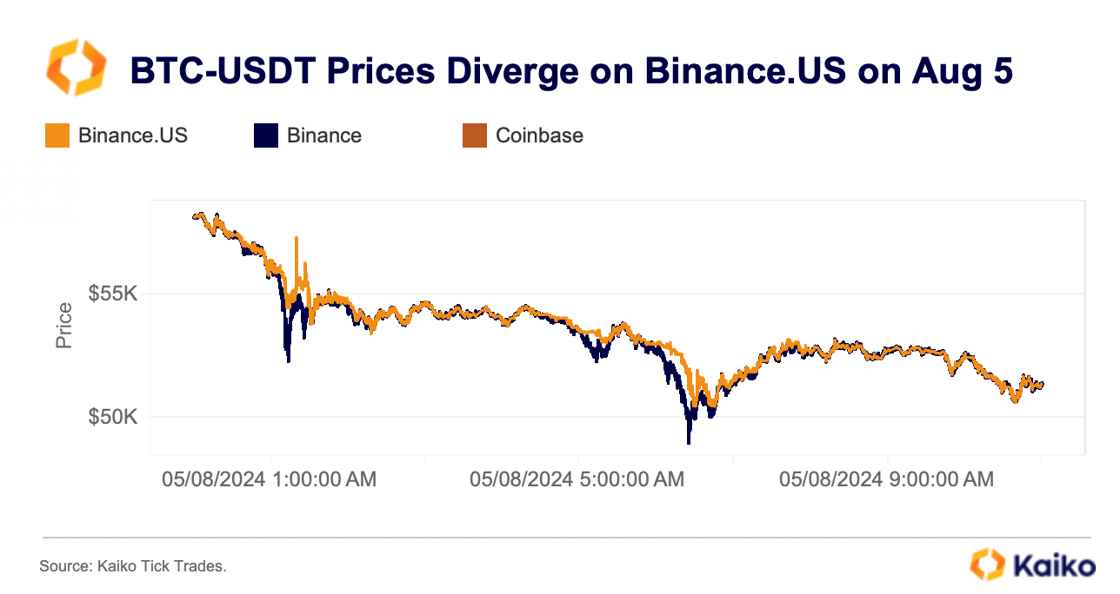
Task: Click the final data point at the line's right end
Action: [1043, 385]
